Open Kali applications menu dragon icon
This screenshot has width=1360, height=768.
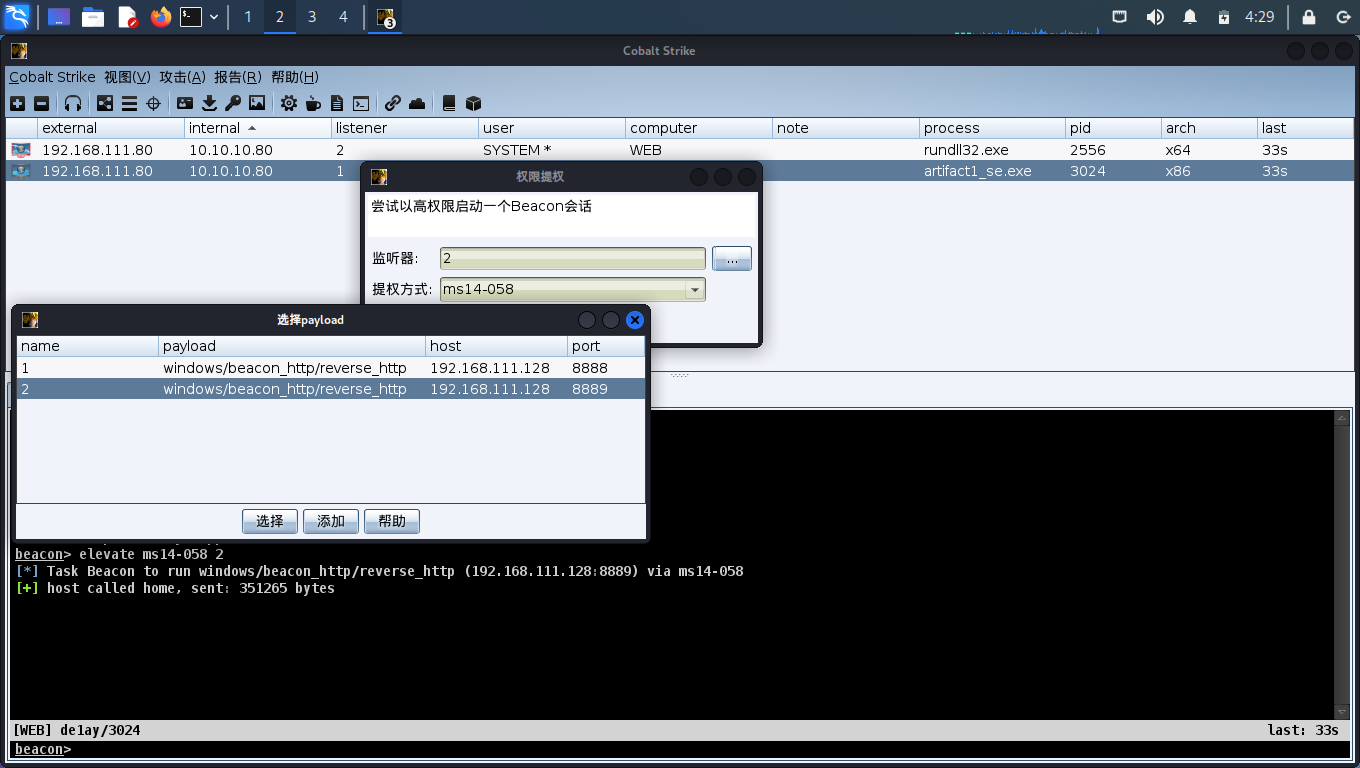[17, 16]
